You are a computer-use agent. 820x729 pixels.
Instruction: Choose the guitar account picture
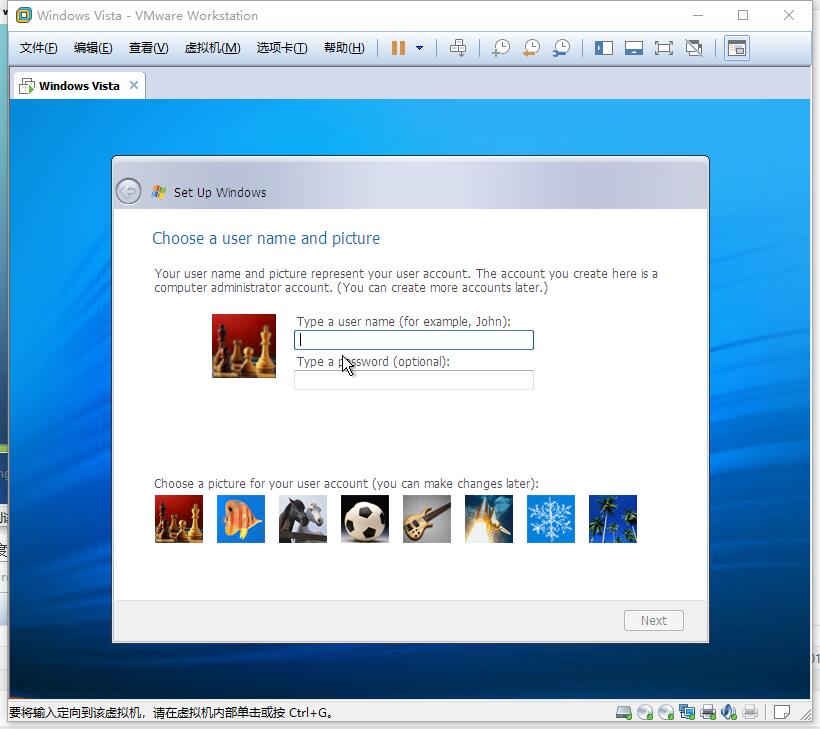tap(427, 519)
